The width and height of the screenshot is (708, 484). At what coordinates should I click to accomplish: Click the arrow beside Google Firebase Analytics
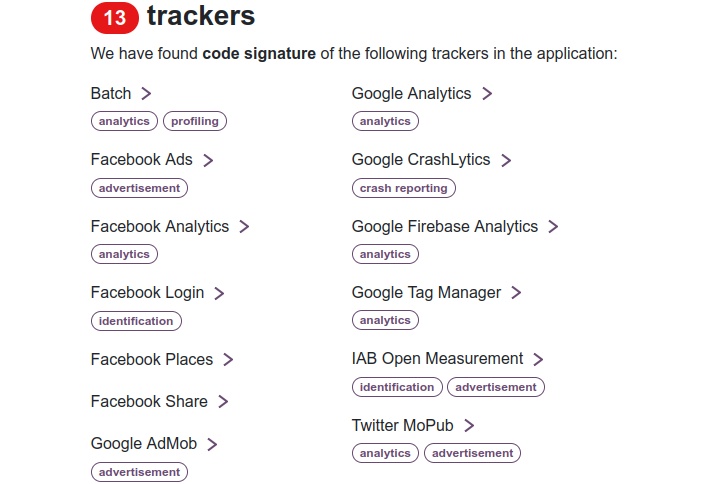tap(554, 227)
